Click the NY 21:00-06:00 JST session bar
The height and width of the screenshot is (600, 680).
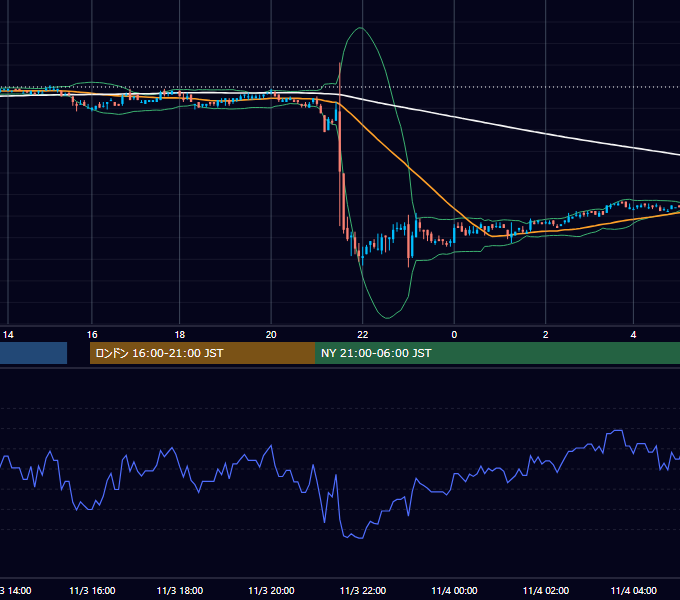(x=497, y=353)
